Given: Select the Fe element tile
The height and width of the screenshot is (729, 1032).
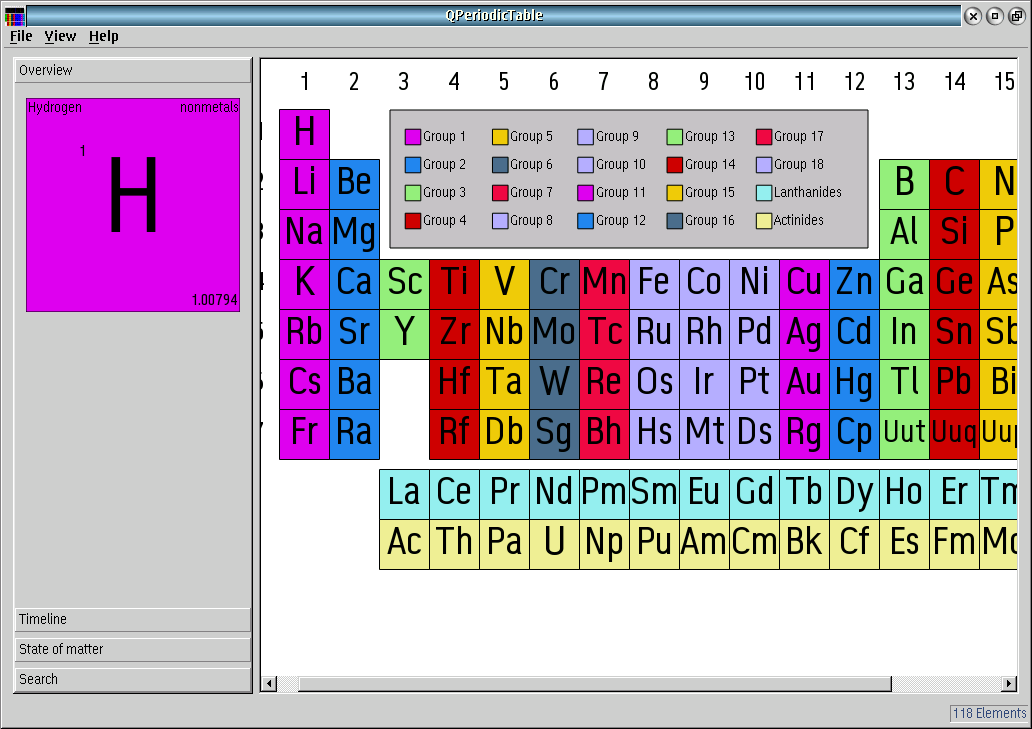Looking at the screenshot, I should tap(654, 282).
